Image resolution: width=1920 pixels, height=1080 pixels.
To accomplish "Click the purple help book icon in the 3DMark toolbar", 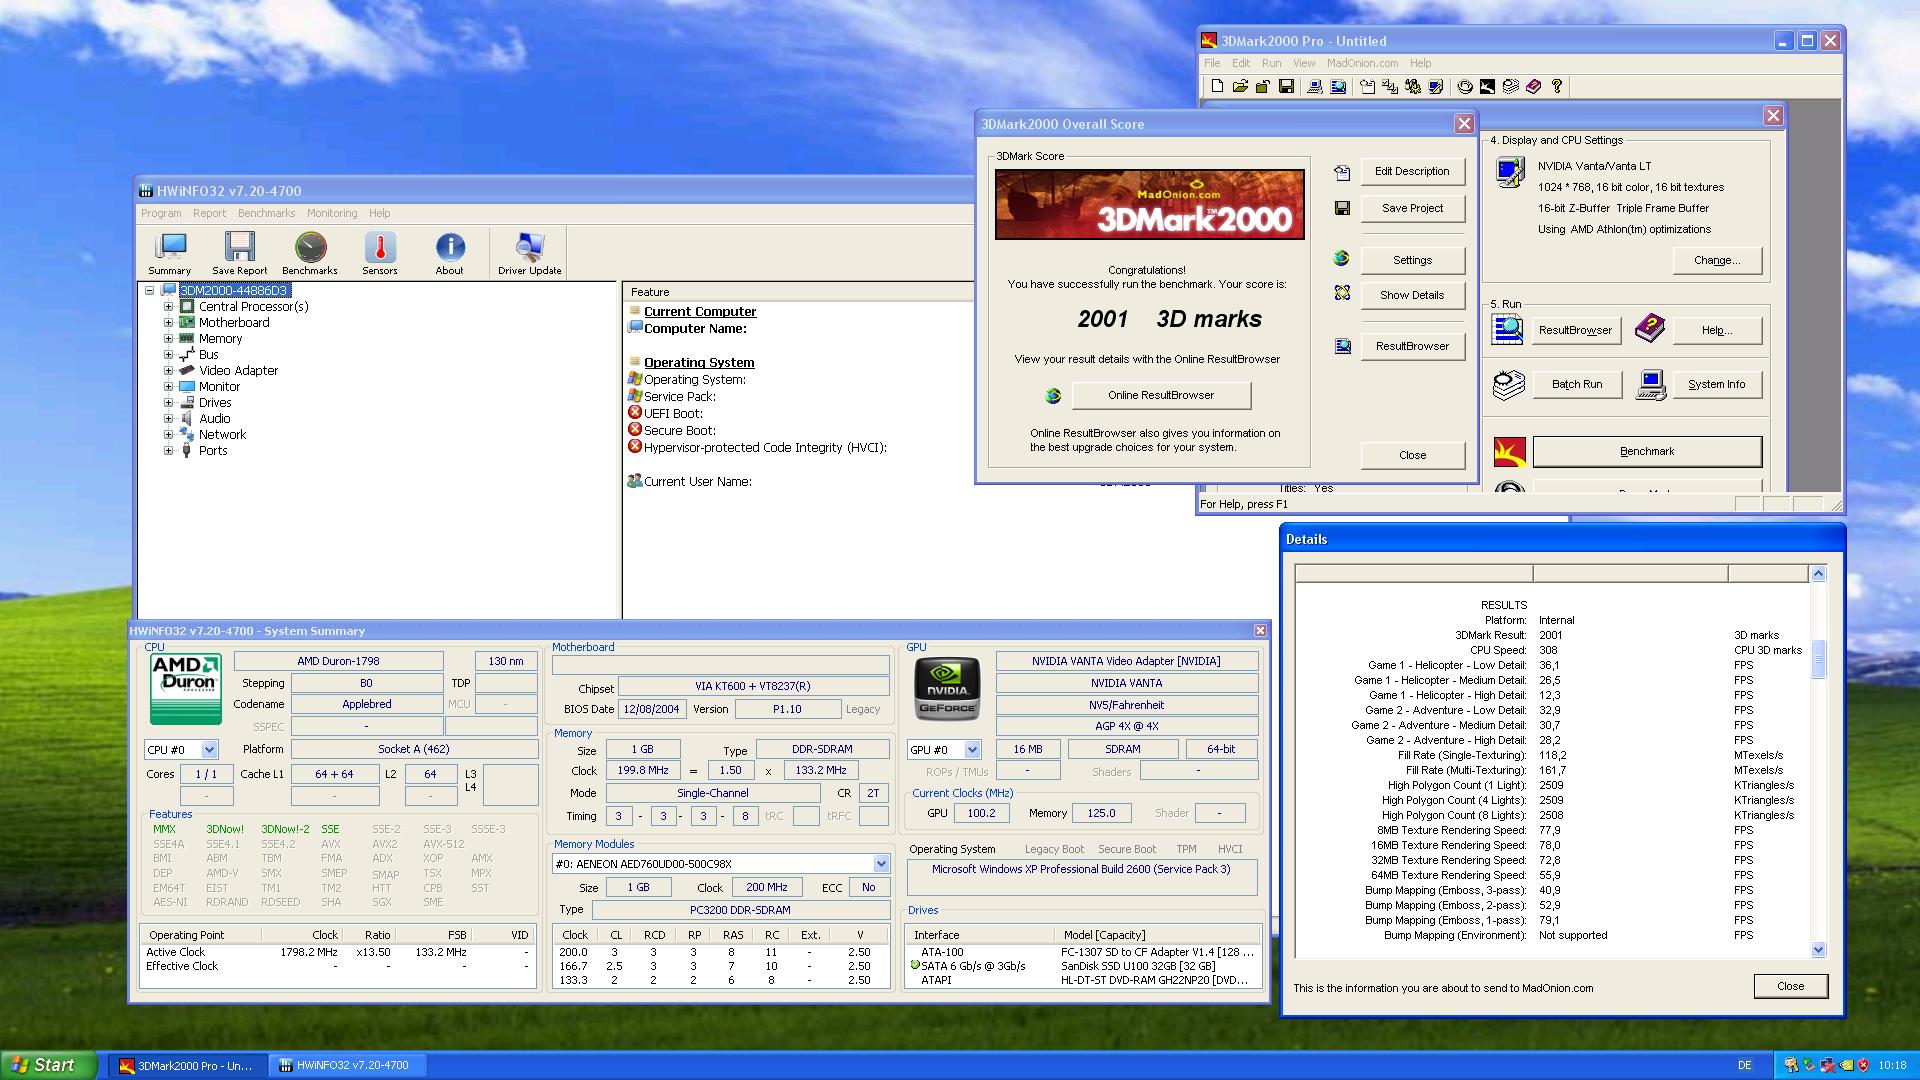I will point(1533,87).
